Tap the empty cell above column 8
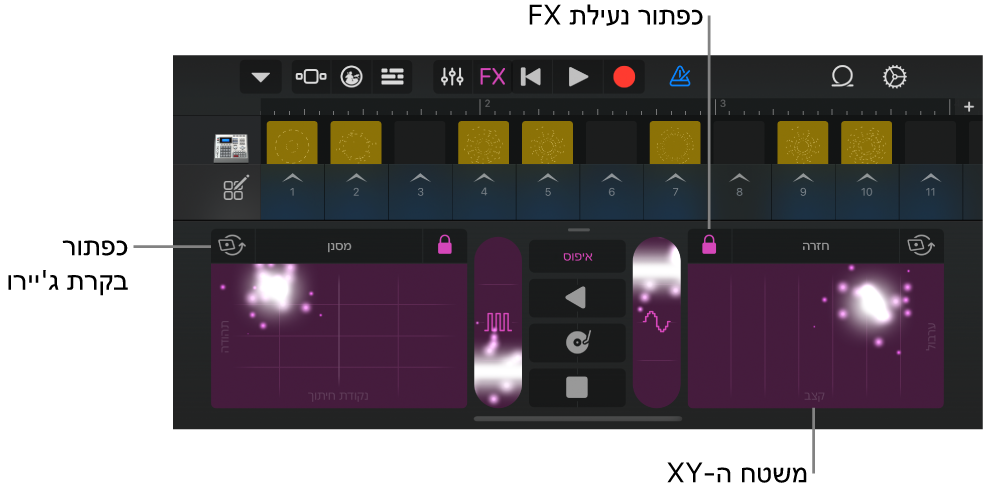 pos(739,142)
